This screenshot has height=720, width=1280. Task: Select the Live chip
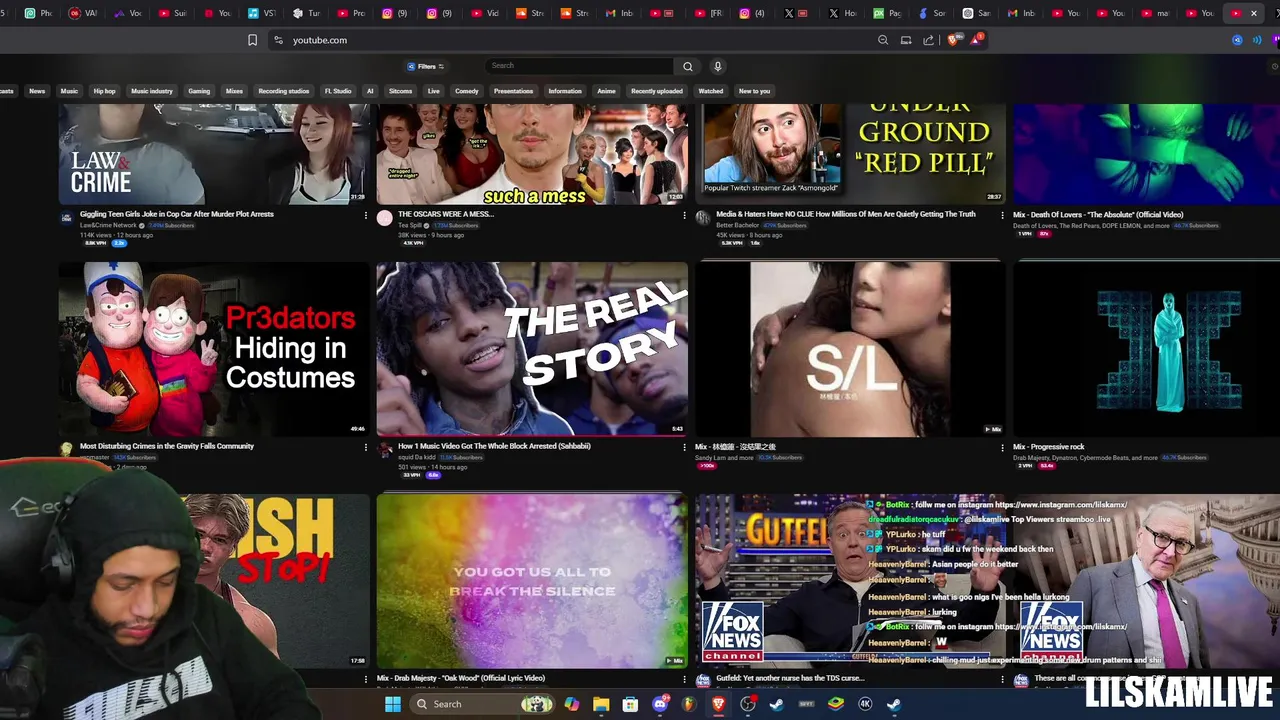coord(433,91)
